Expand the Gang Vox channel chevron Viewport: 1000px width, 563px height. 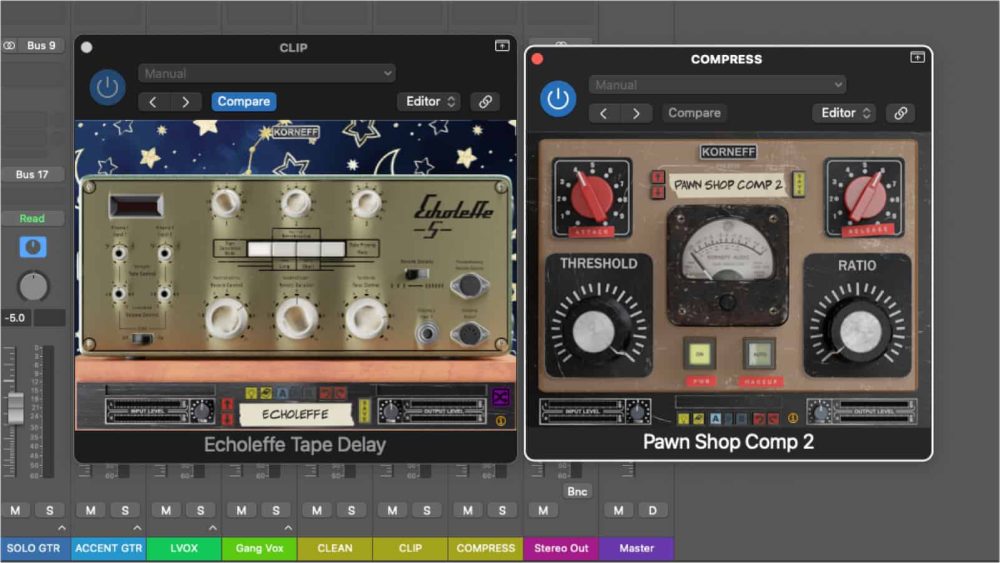tap(288, 528)
